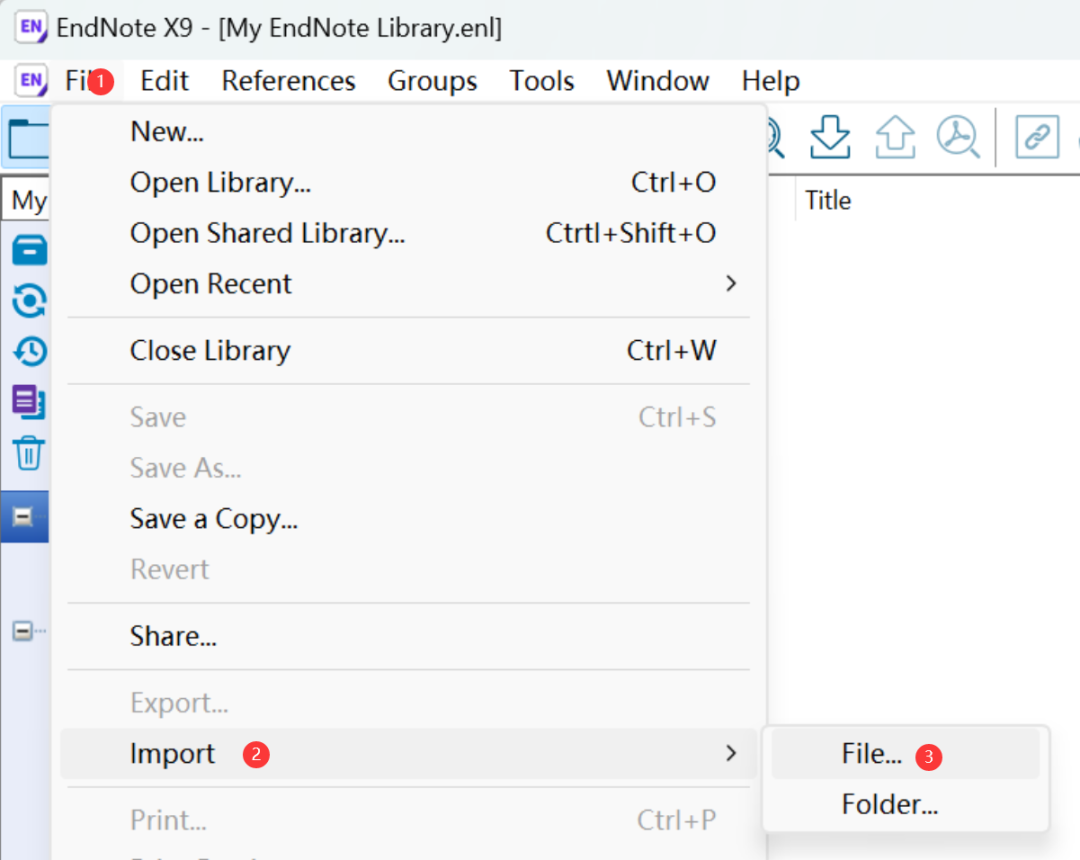Viewport: 1080px width, 860px height.
Task: Select the Unfiled references icon
Action: (x=29, y=401)
